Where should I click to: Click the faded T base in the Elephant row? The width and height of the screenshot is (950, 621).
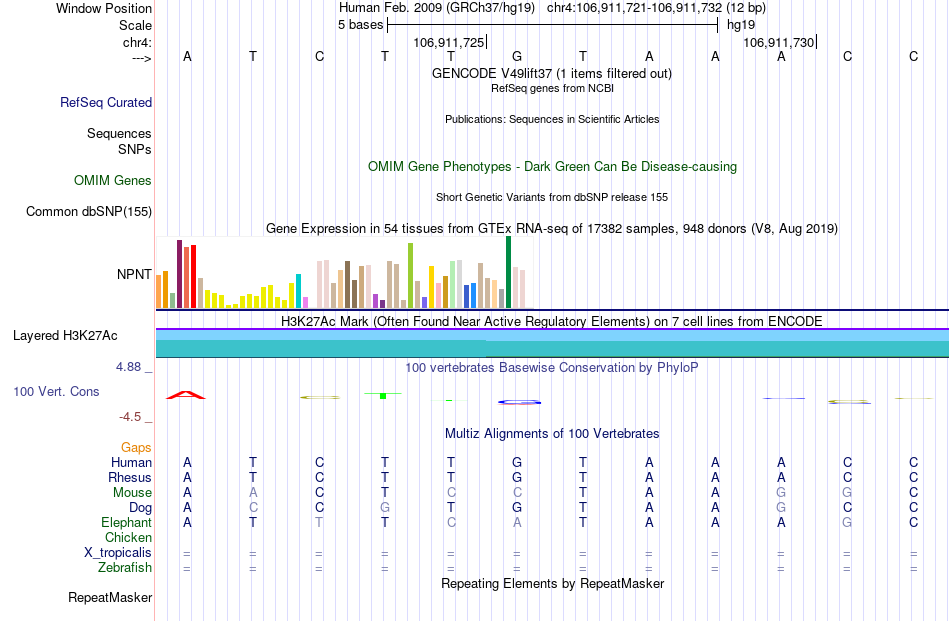[319, 522]
